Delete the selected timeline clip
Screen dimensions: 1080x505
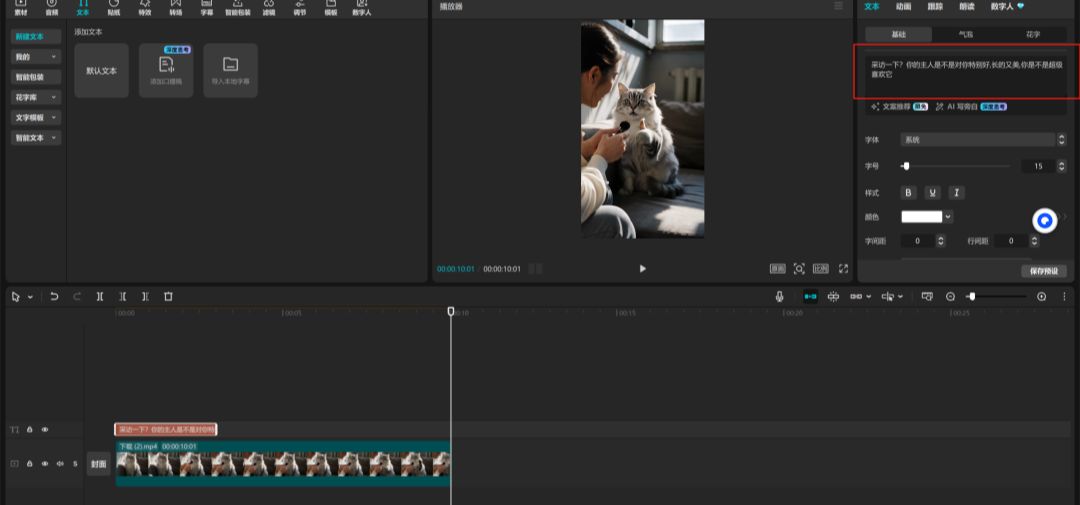click(x=168, y=296)
